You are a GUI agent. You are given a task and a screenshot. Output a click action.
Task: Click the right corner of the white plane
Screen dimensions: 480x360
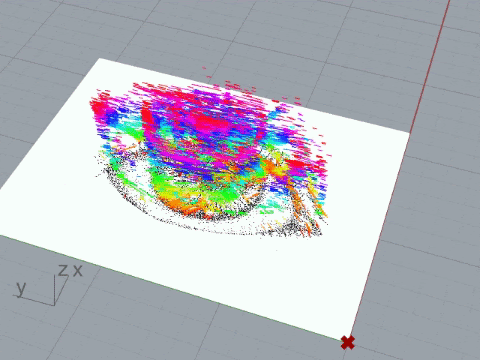point(409,133)
